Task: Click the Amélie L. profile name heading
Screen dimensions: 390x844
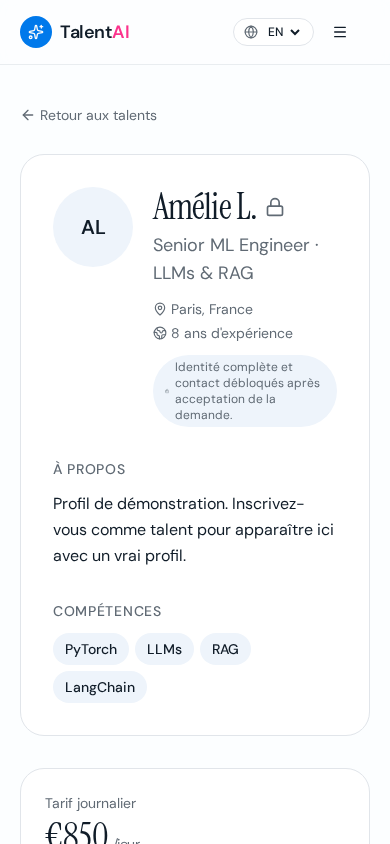Action: click(x=205, y=207)
